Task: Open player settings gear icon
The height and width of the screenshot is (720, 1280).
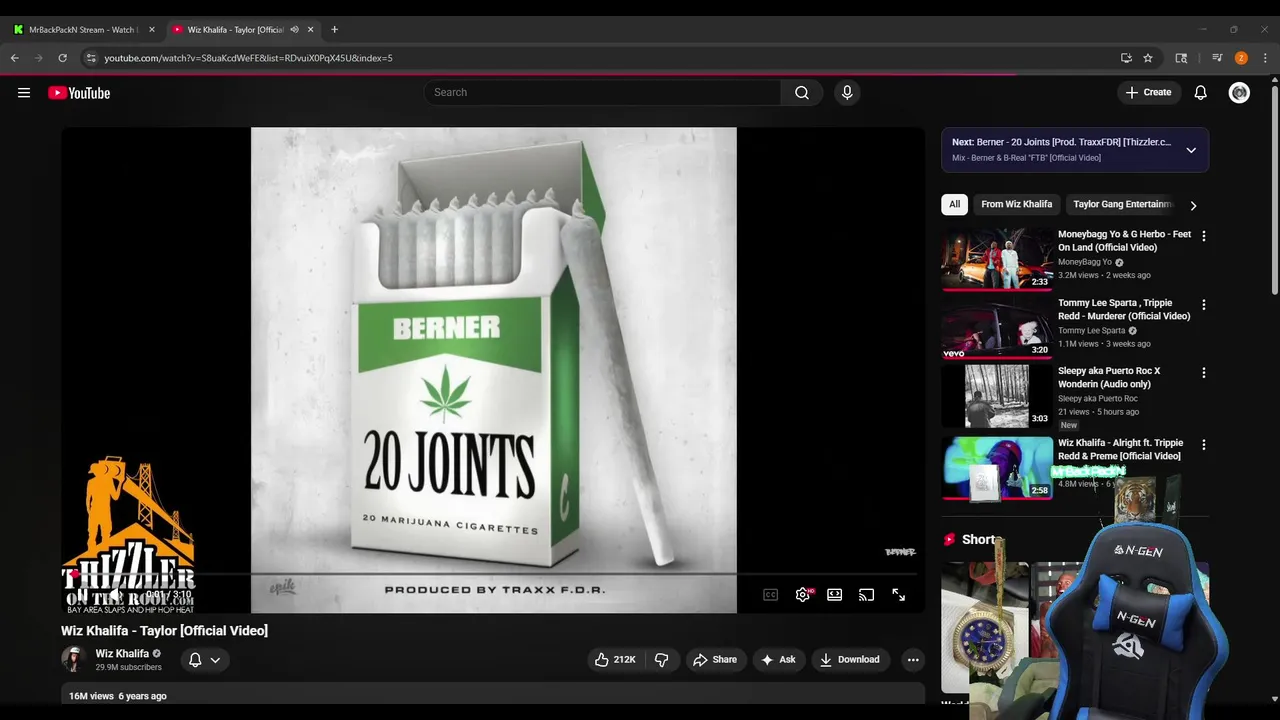Action: pos(803,595)
